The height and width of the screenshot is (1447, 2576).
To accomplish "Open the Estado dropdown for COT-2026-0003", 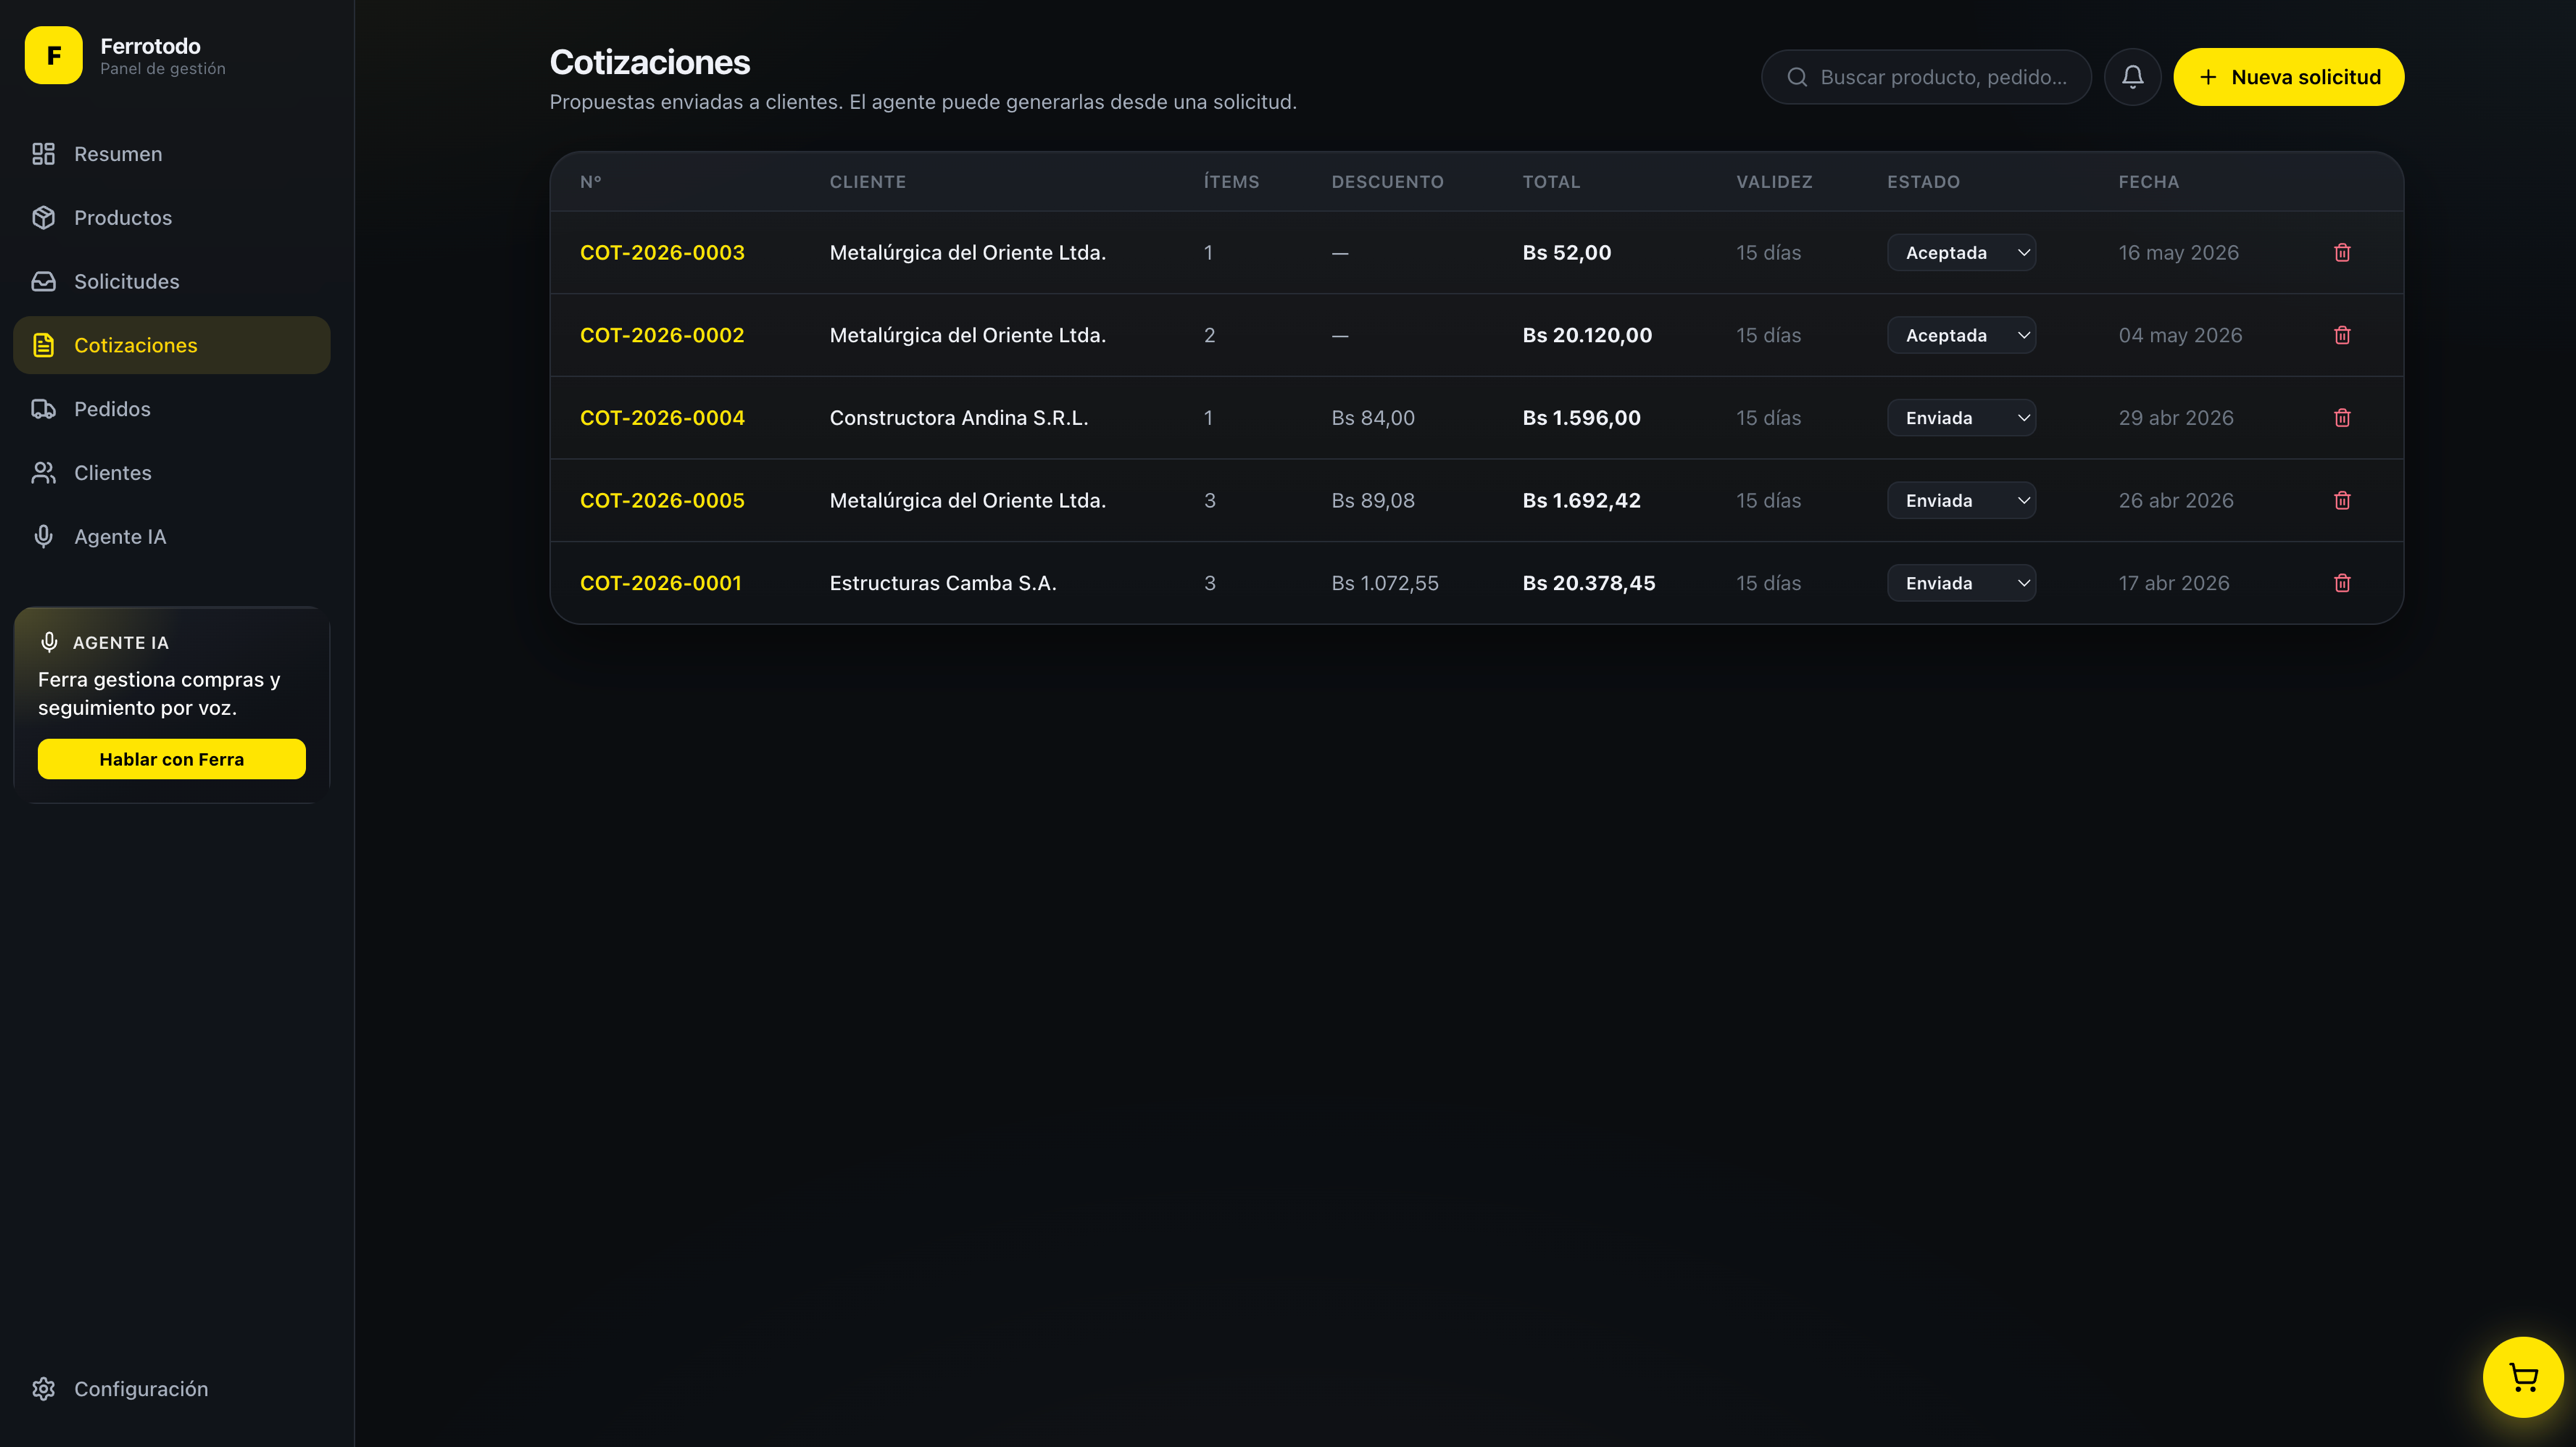I will (1961, 253).
